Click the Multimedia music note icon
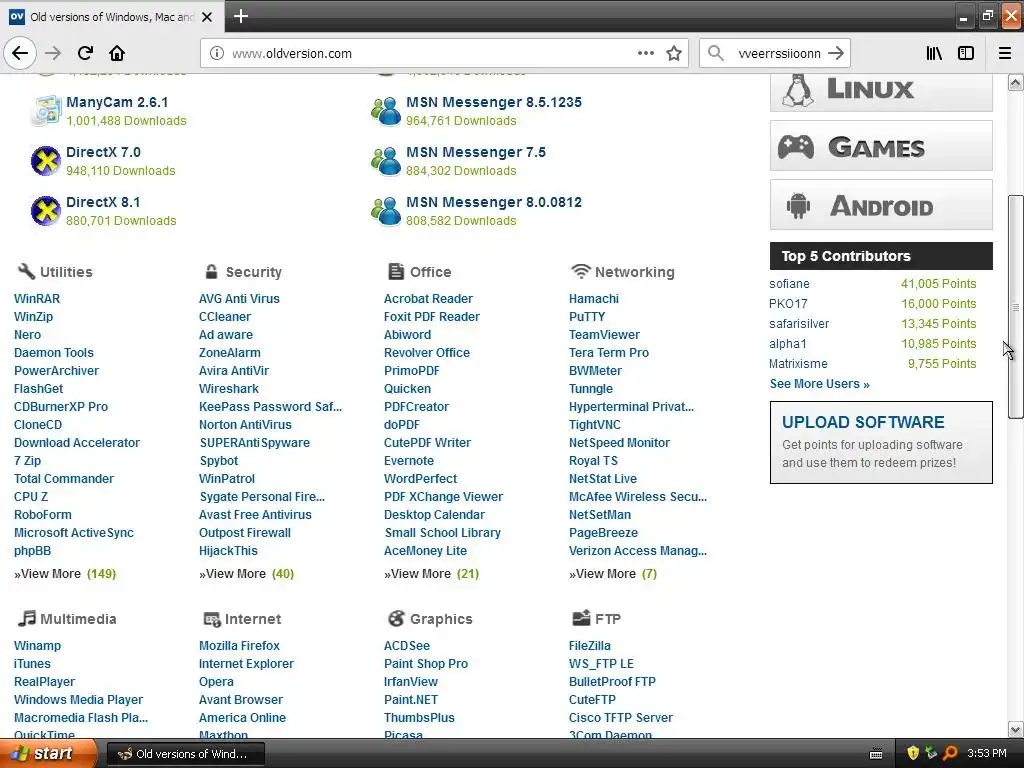 point(27,618)
